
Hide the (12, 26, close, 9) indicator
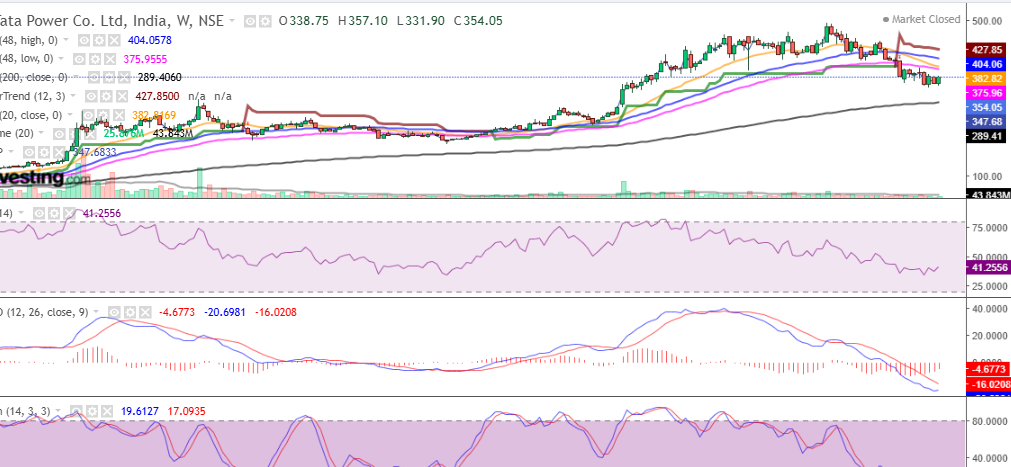click(115, 312)
